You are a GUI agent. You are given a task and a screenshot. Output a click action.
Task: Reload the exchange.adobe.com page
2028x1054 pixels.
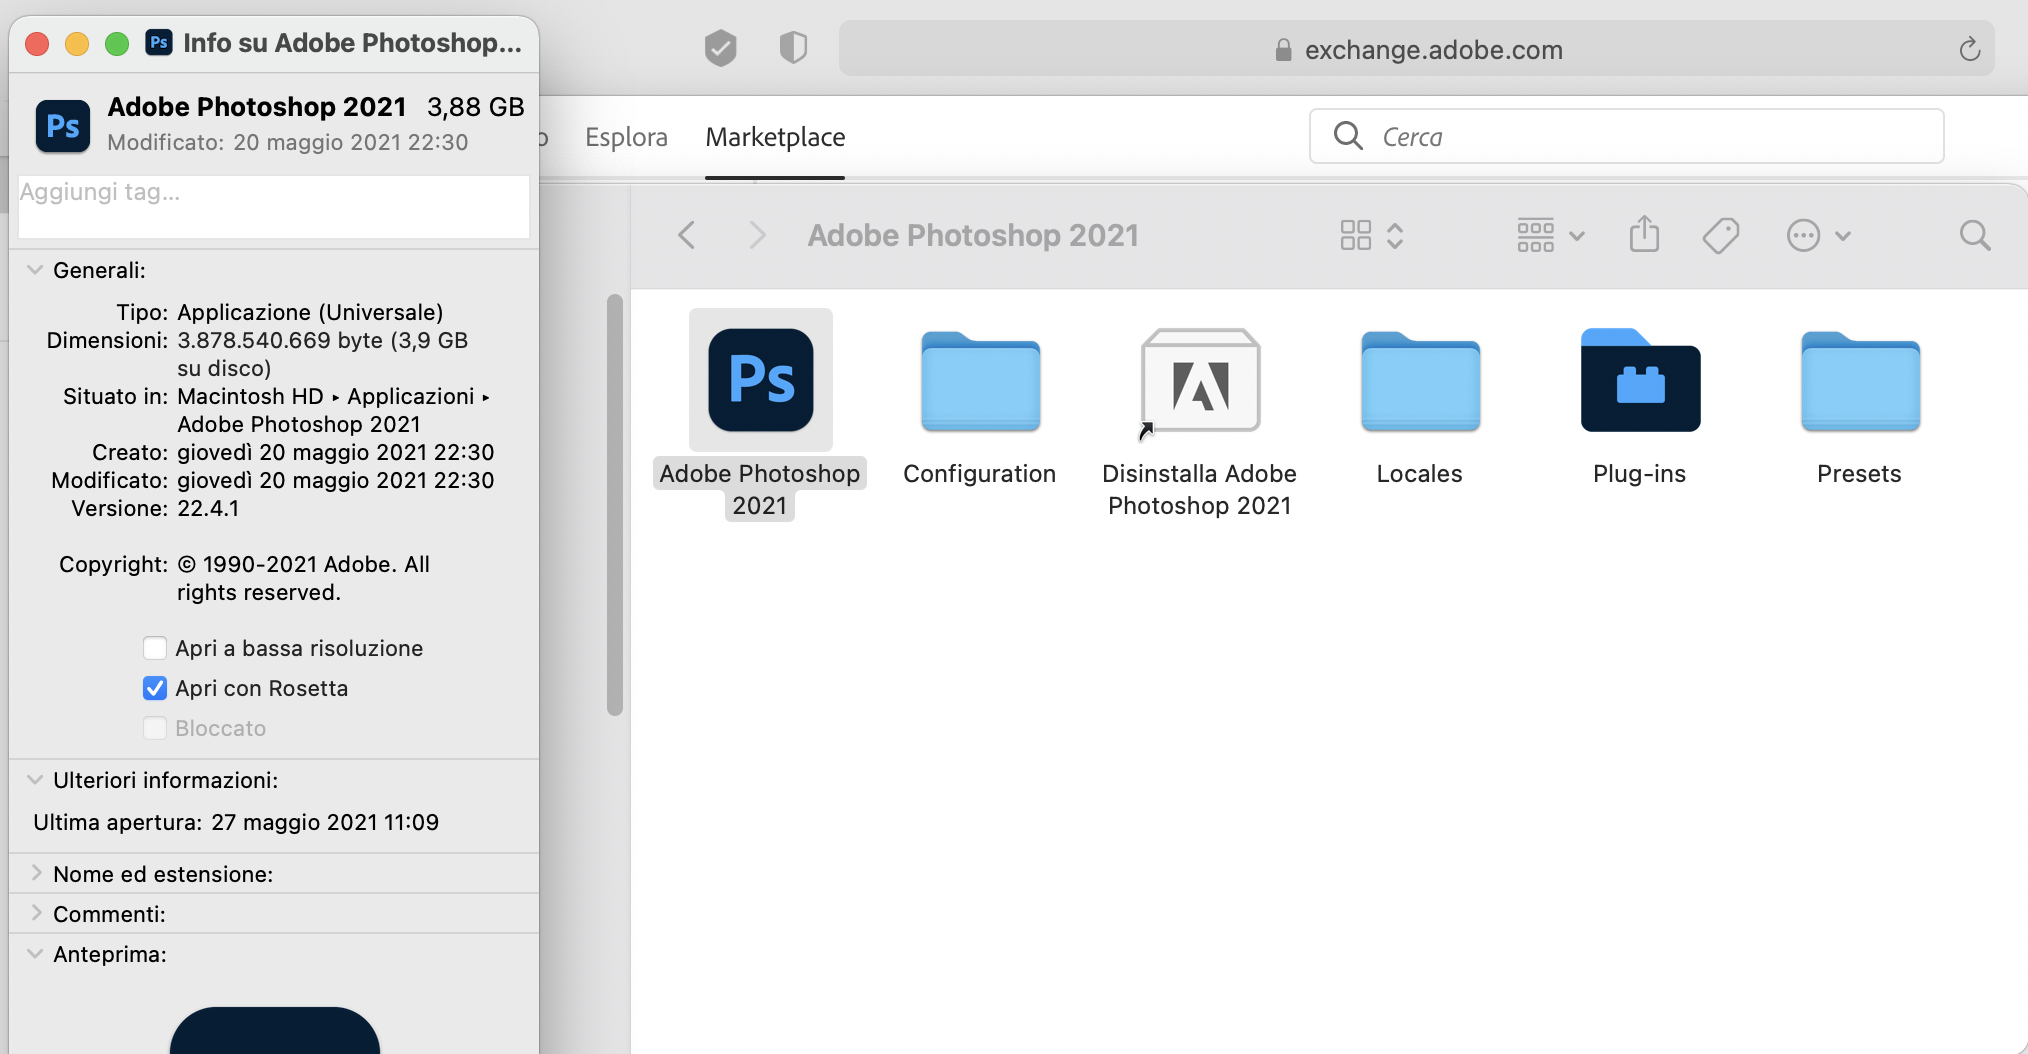1969,49
